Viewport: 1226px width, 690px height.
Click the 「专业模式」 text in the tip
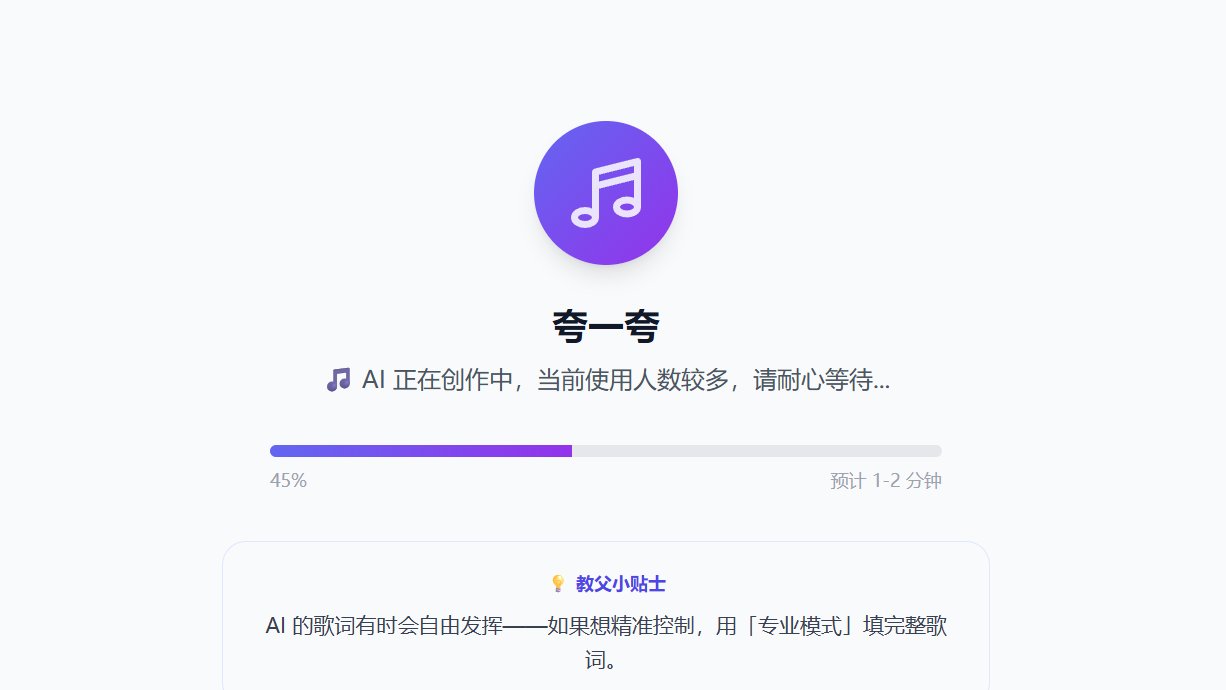(x=797, y=627)
